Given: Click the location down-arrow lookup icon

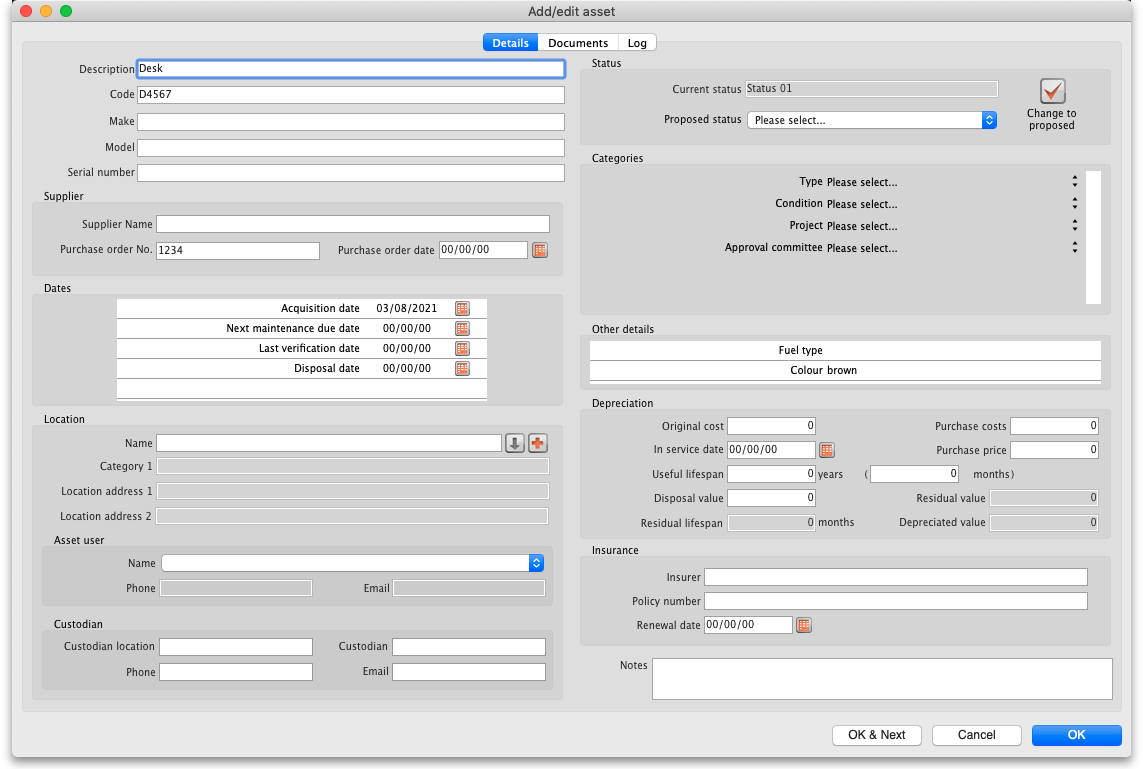Looking at the screenshot, I should tap(515, 443).
